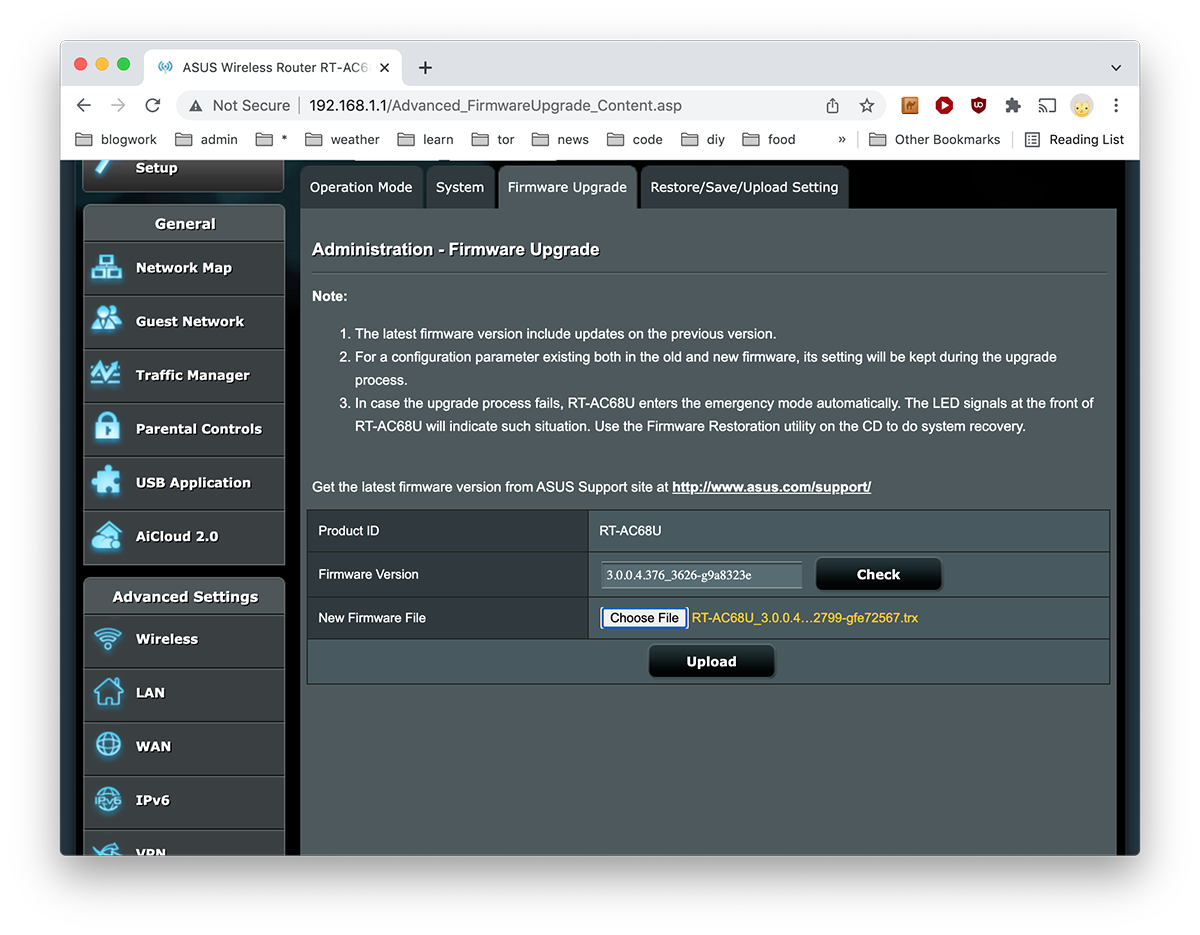This screenshot has width=1200, height=935.
Task: Open Traffic Manager graph icon
Action: pos(107,375)
